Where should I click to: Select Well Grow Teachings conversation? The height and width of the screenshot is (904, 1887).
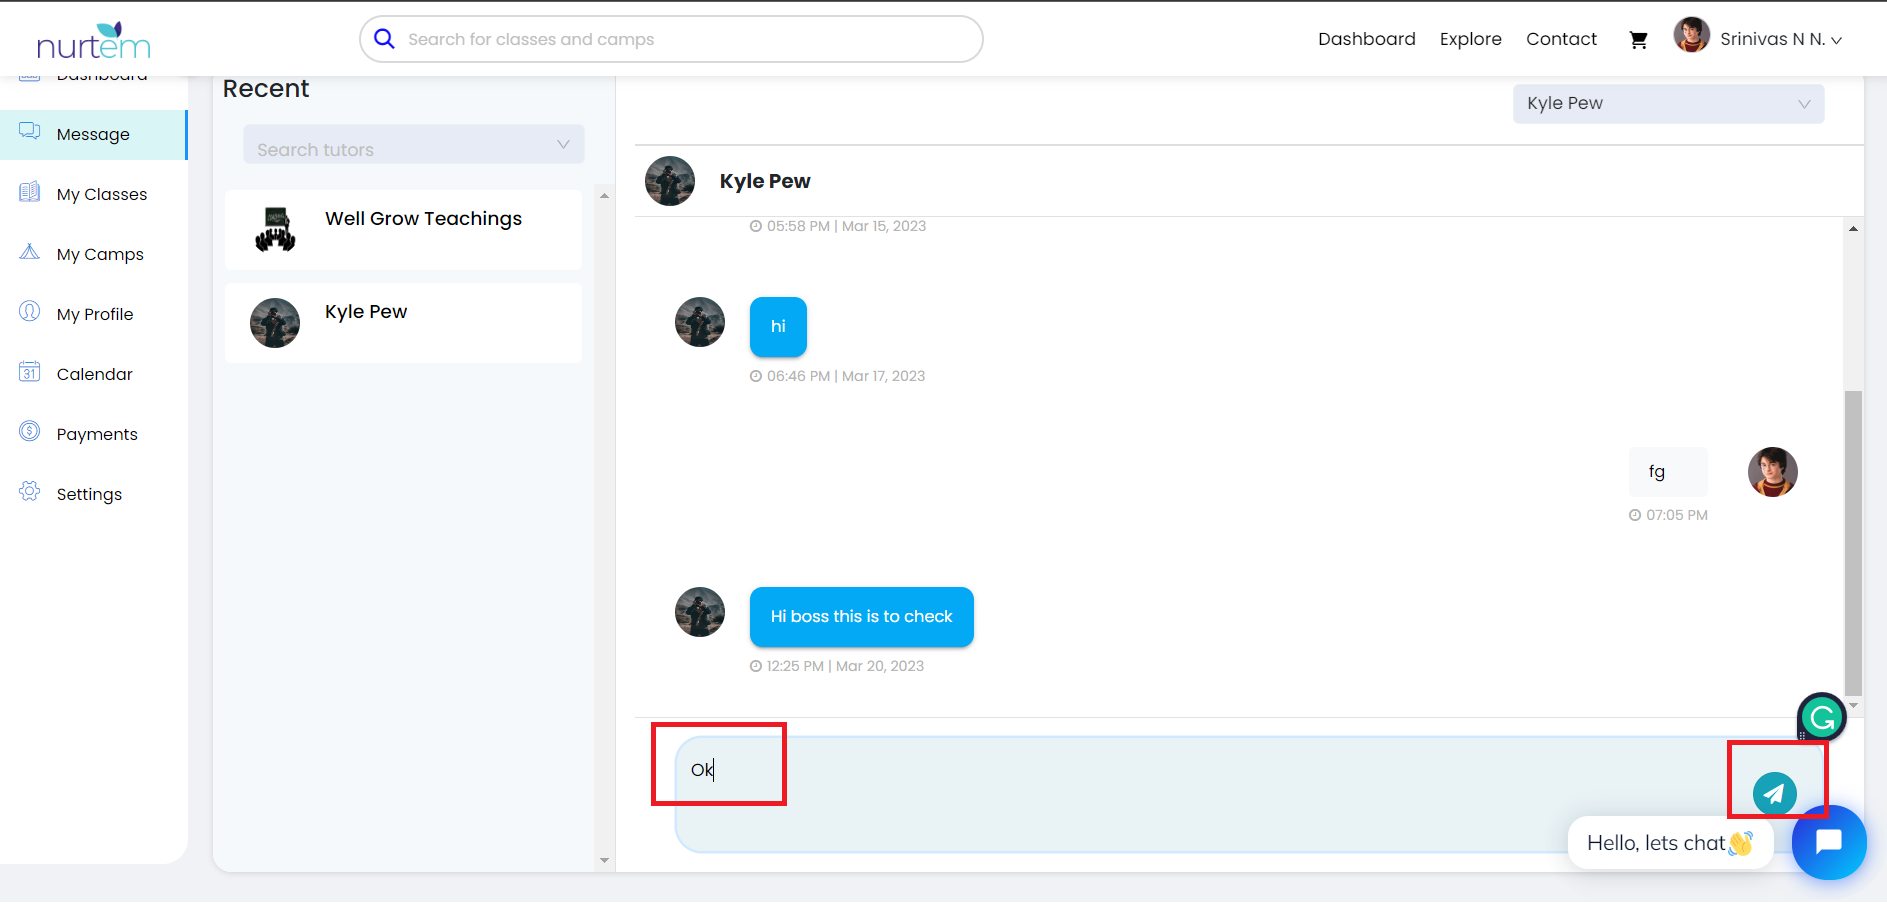point(404,230)
